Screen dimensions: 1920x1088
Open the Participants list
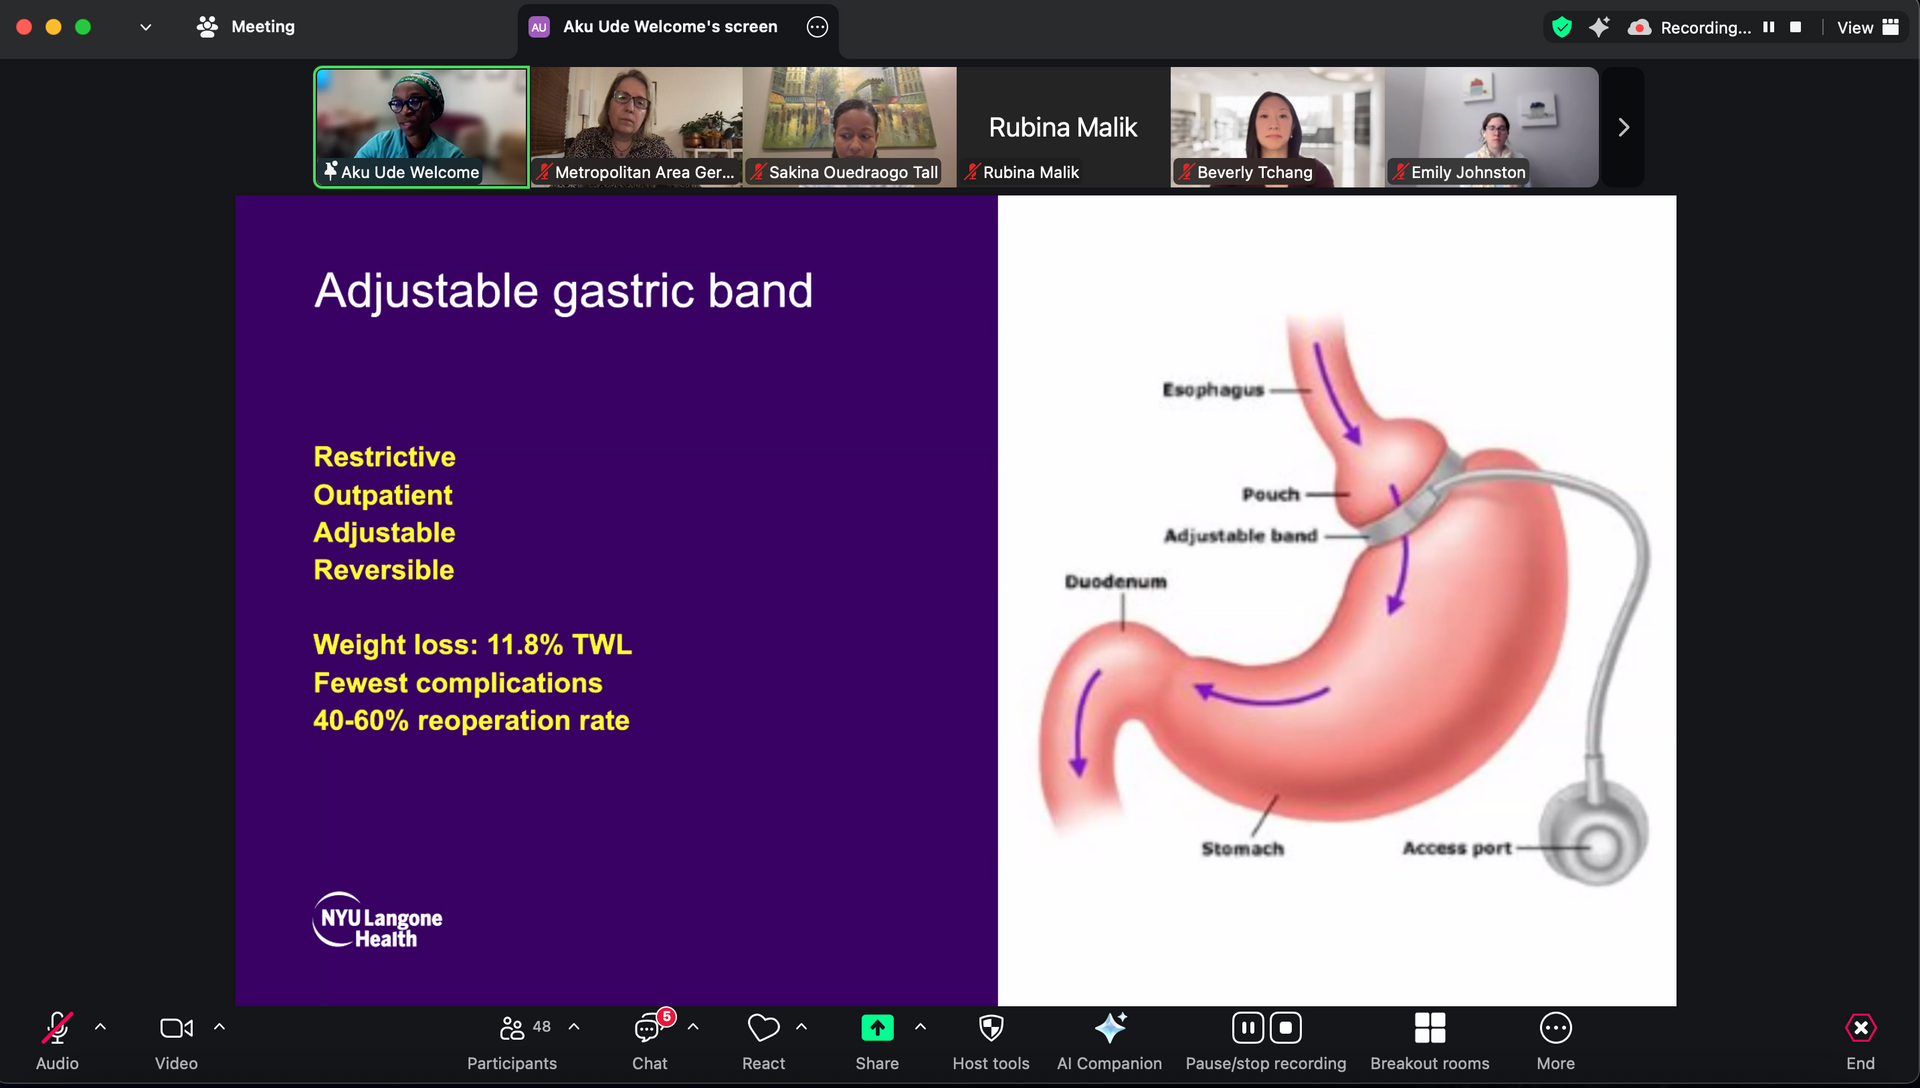click(512, 1039)
